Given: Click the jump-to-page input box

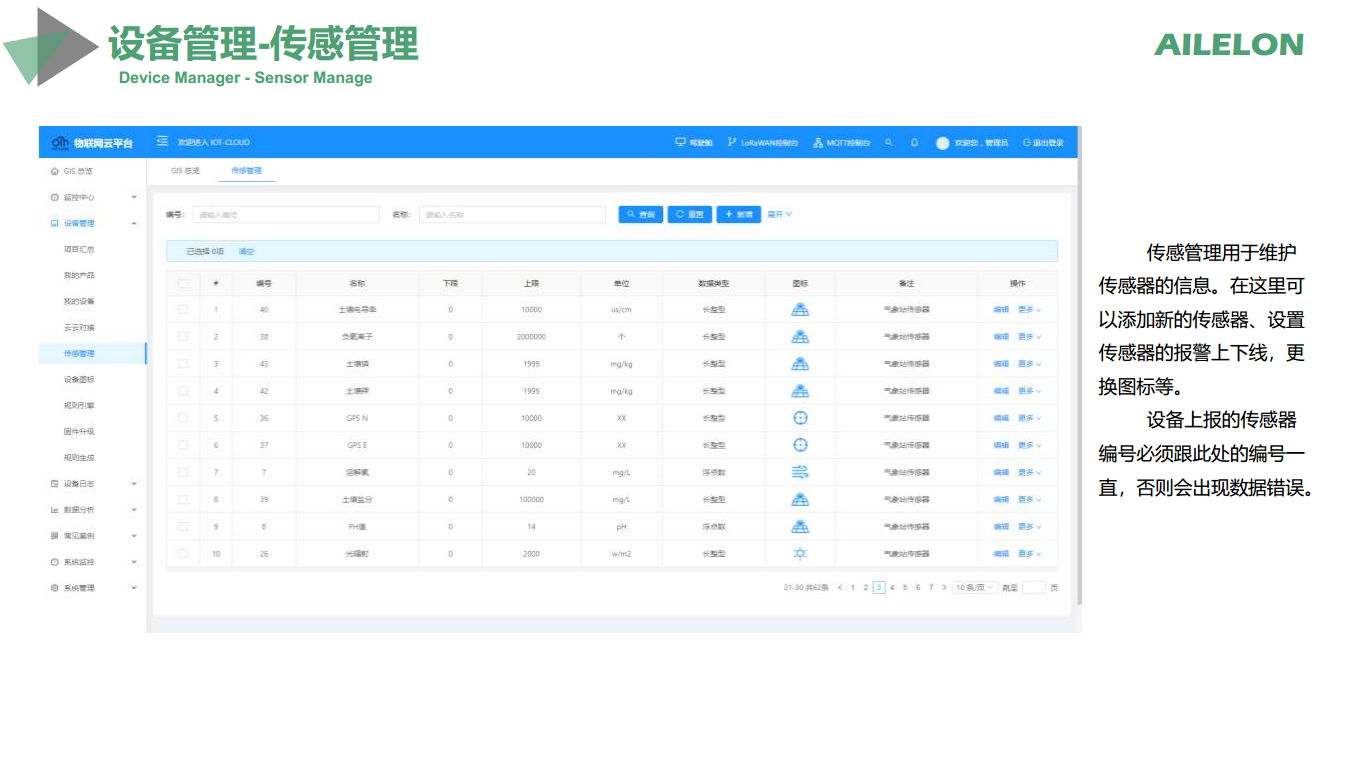Looking at the screenshot, I should point(1034,587).
